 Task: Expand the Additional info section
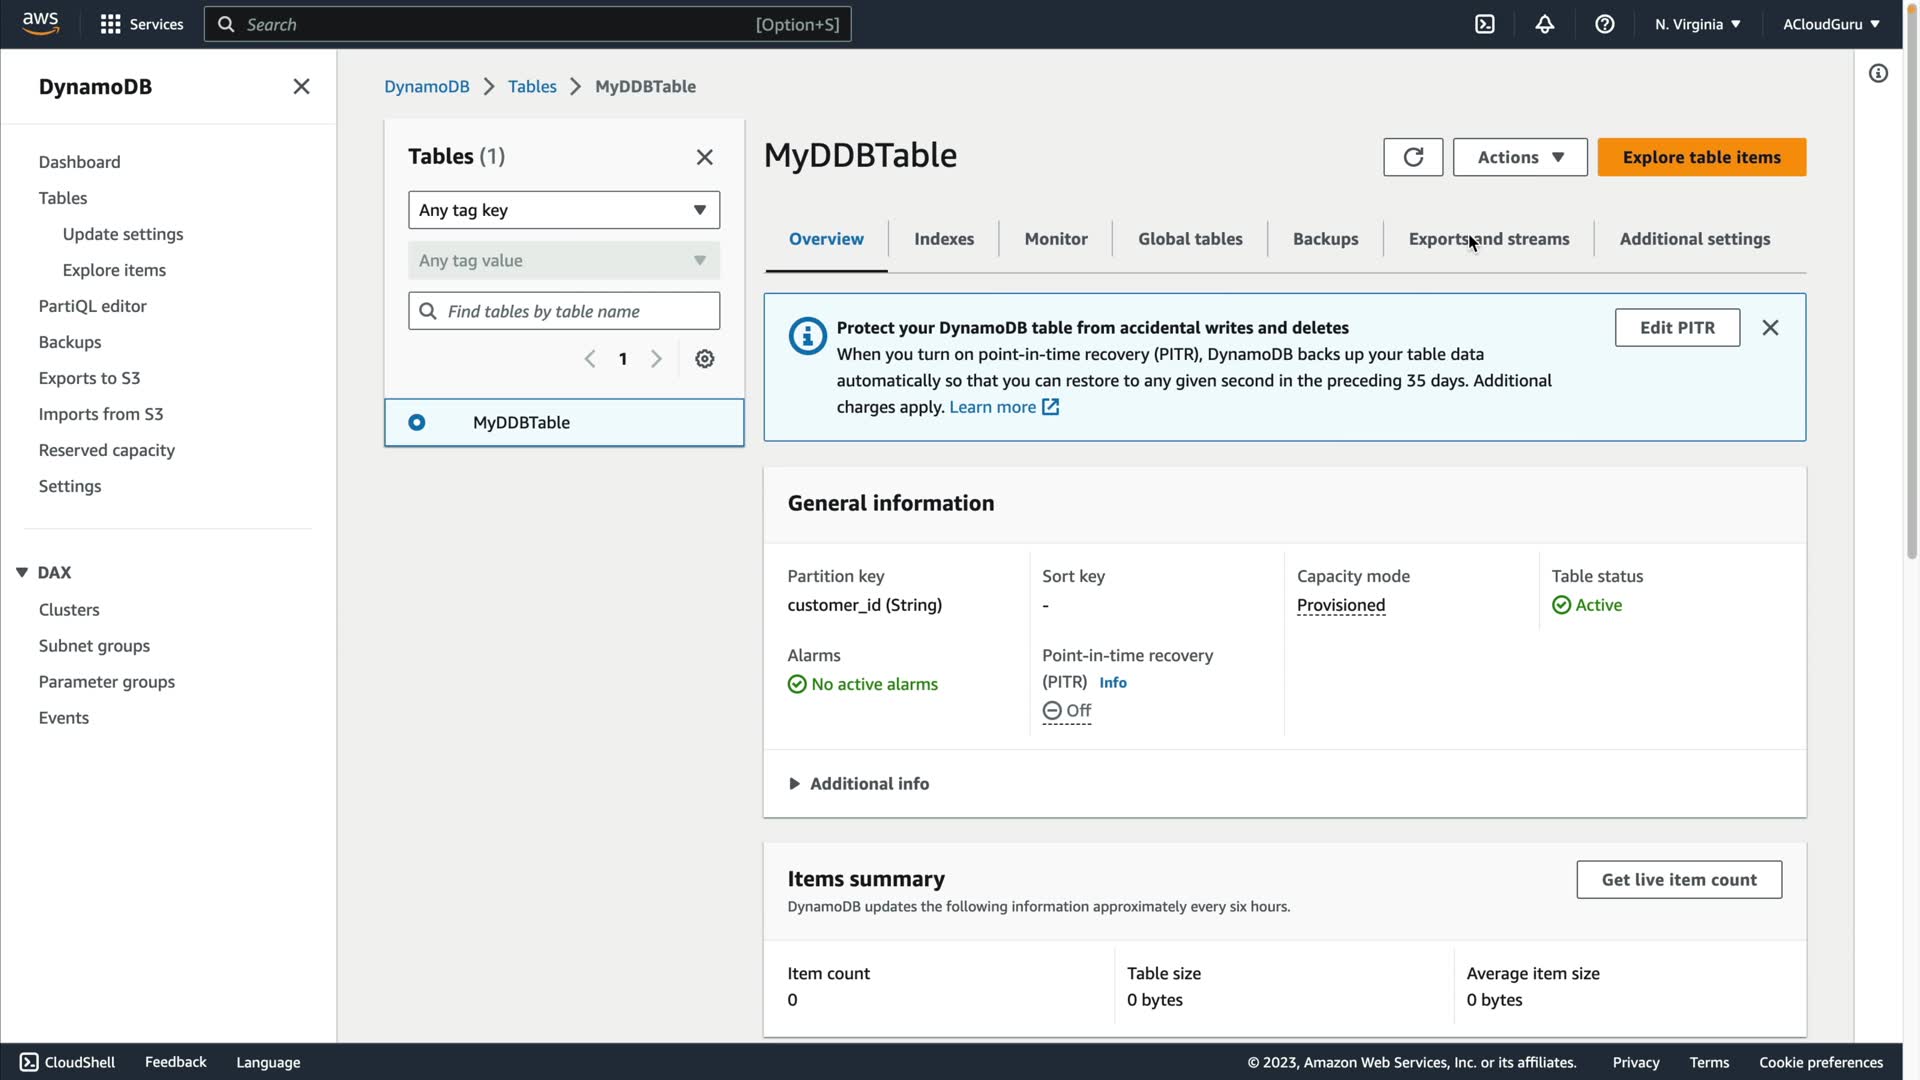click(859, 784)
